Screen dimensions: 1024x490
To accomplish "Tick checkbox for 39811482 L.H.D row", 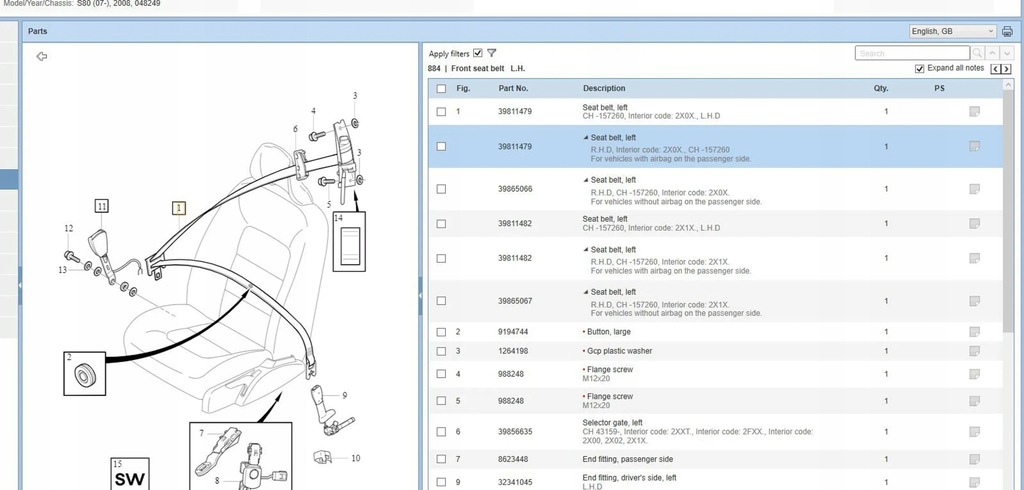I will click(441, 223).
